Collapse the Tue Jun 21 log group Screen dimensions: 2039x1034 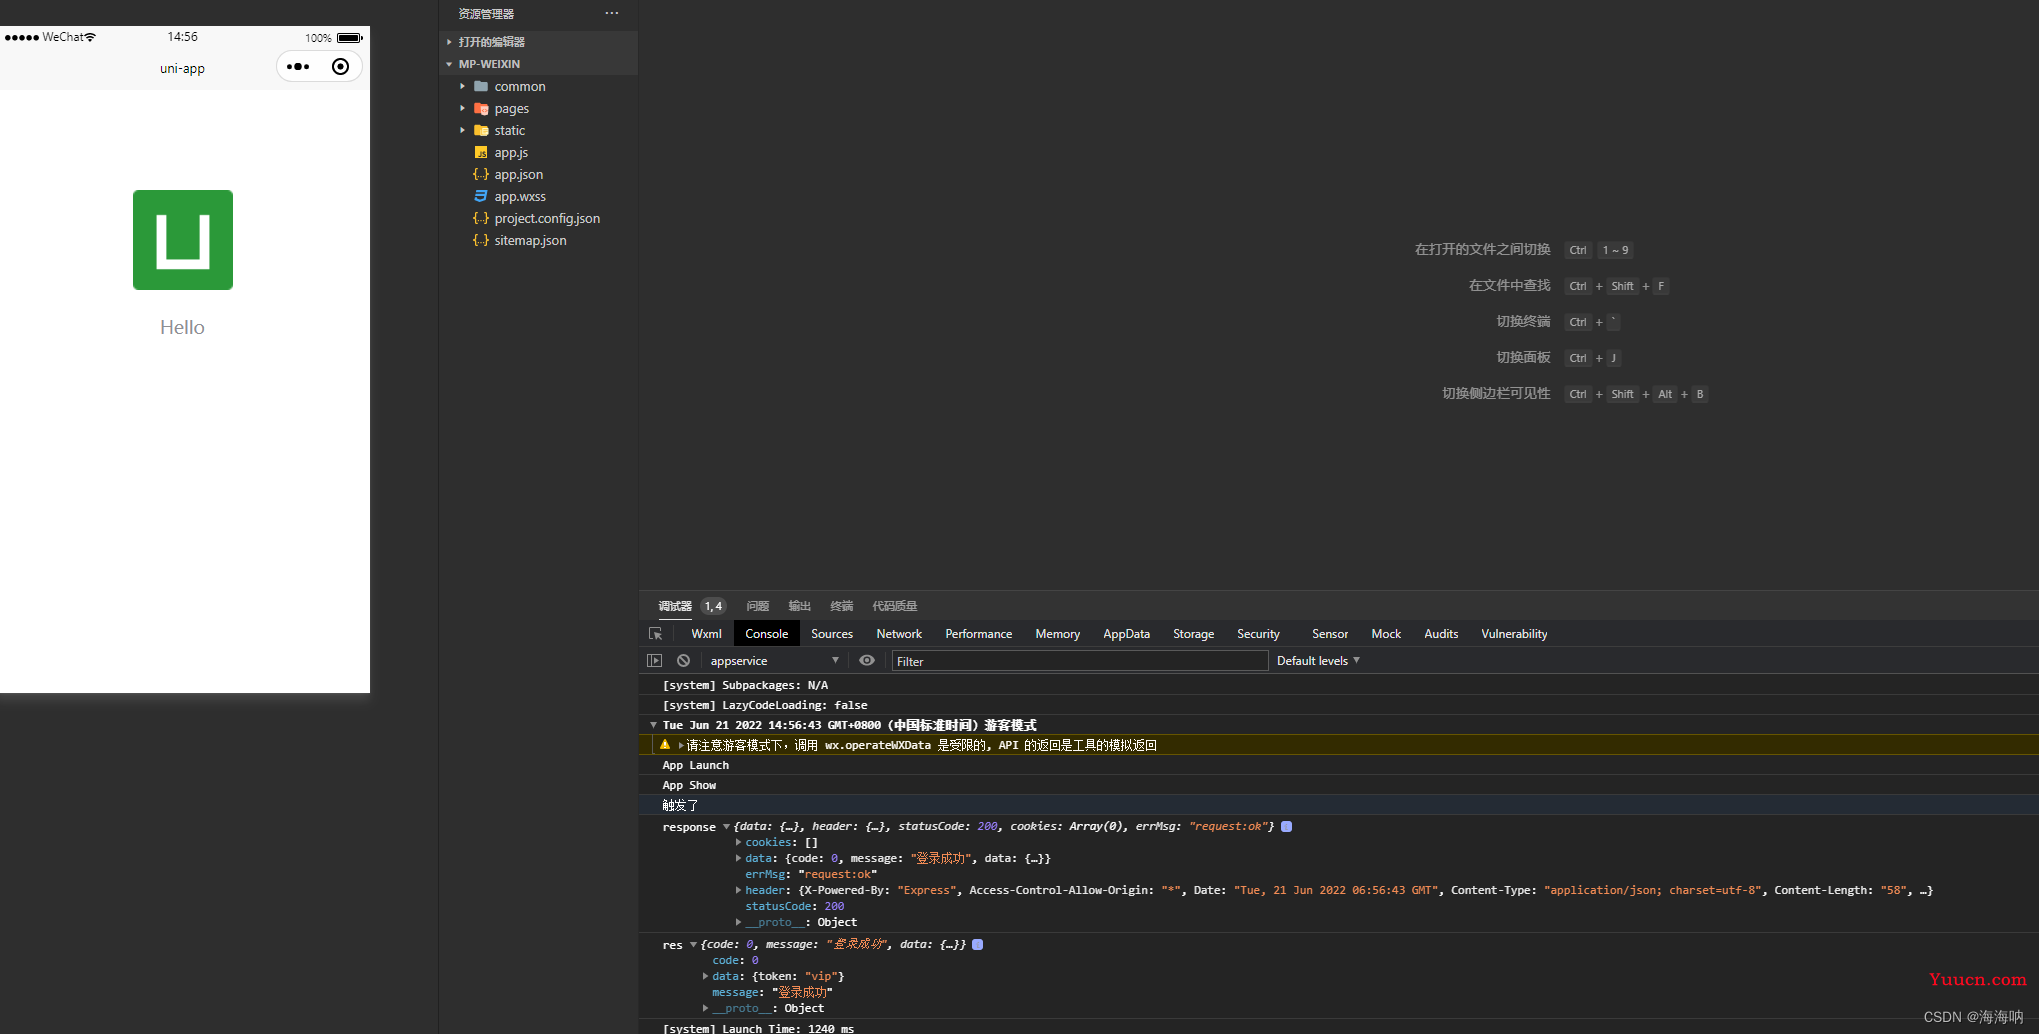pos(654,725)
